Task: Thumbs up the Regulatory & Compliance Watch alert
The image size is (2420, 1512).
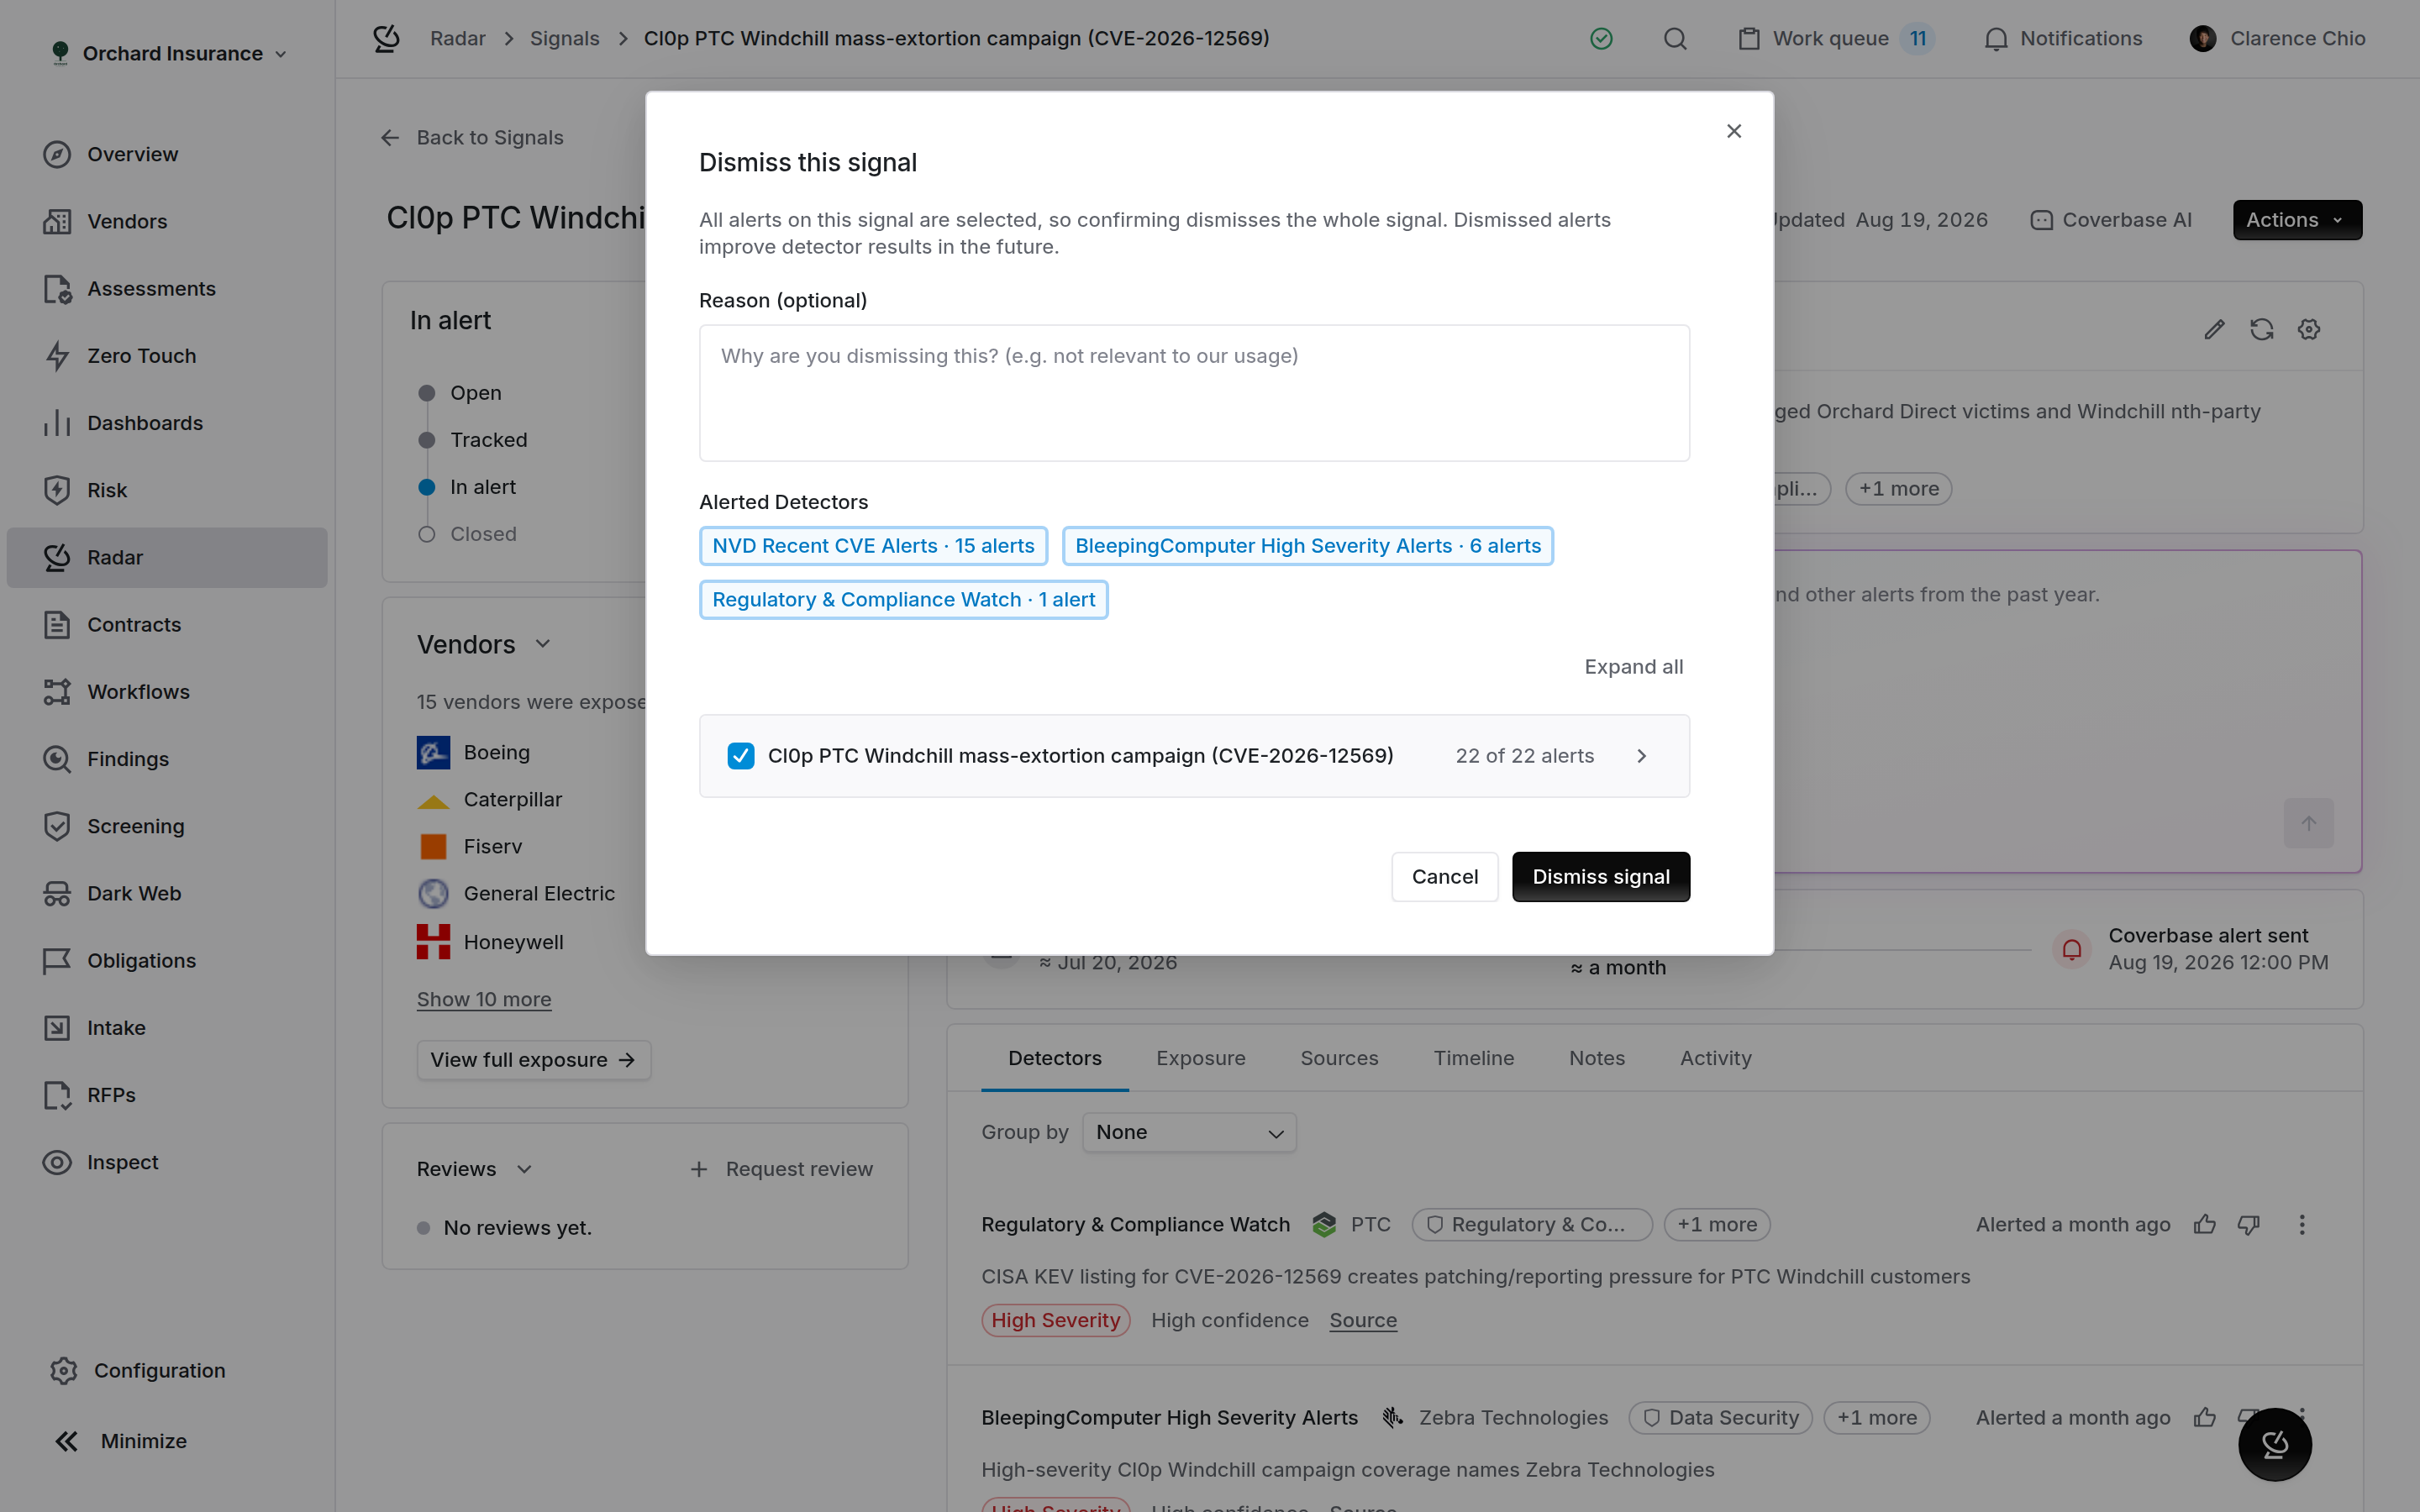Action: click(2204, 1225)
